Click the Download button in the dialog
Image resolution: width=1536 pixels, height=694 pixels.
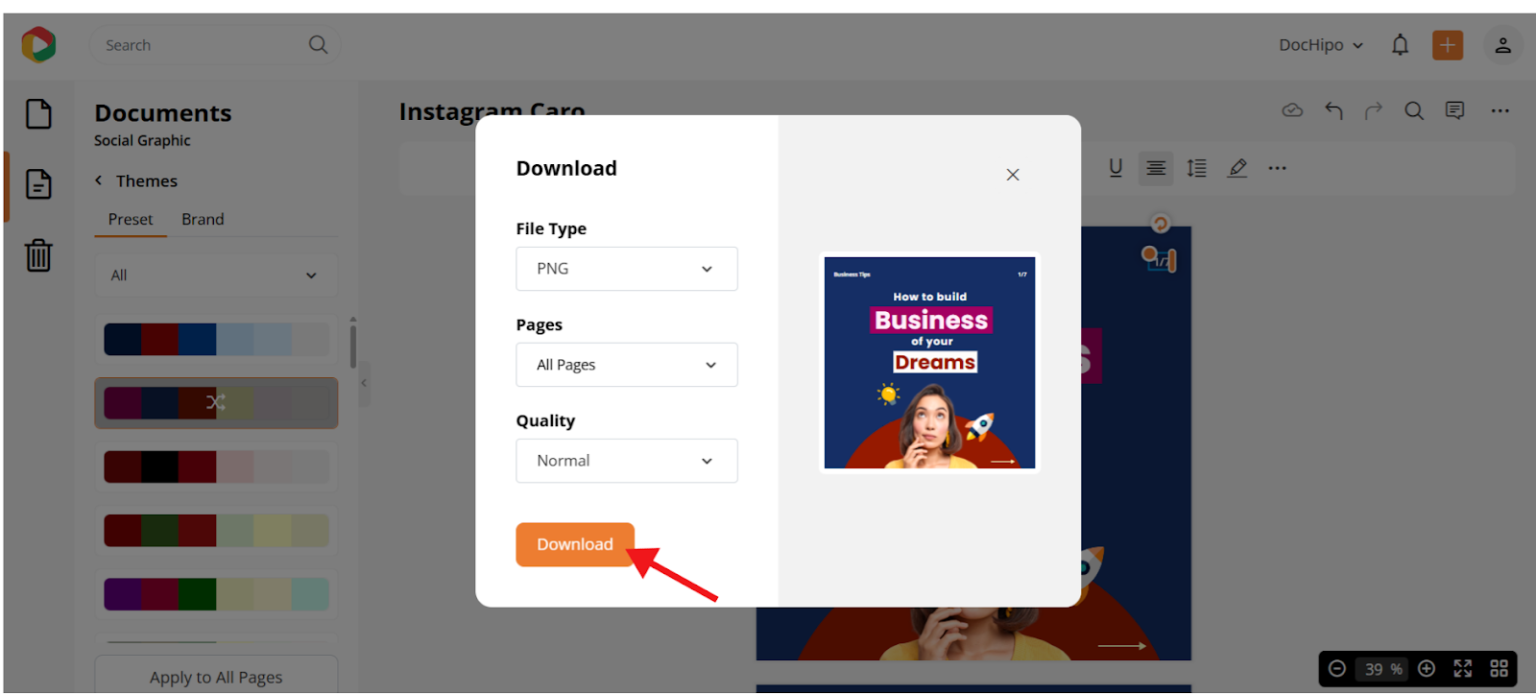click(575, 544)
